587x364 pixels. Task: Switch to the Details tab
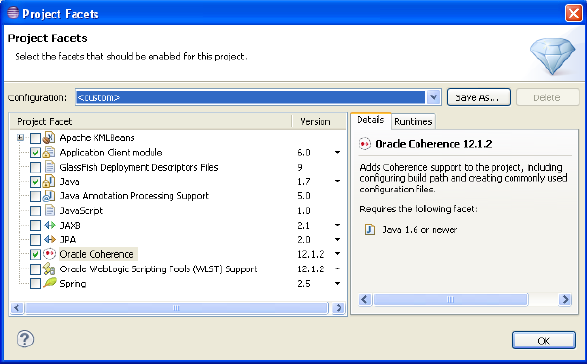tap(371, 120)
